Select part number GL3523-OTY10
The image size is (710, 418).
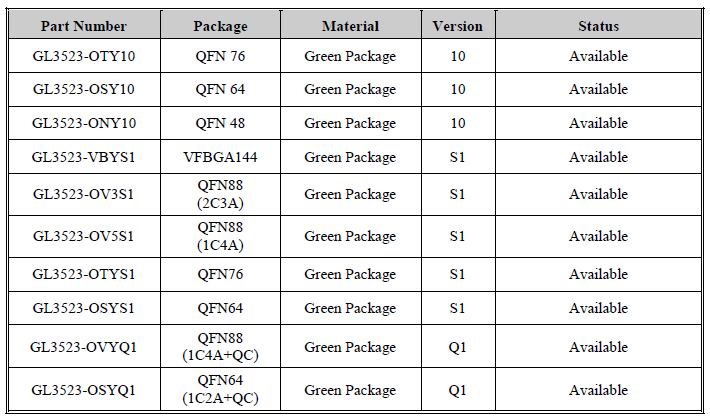tap(83, 56)
